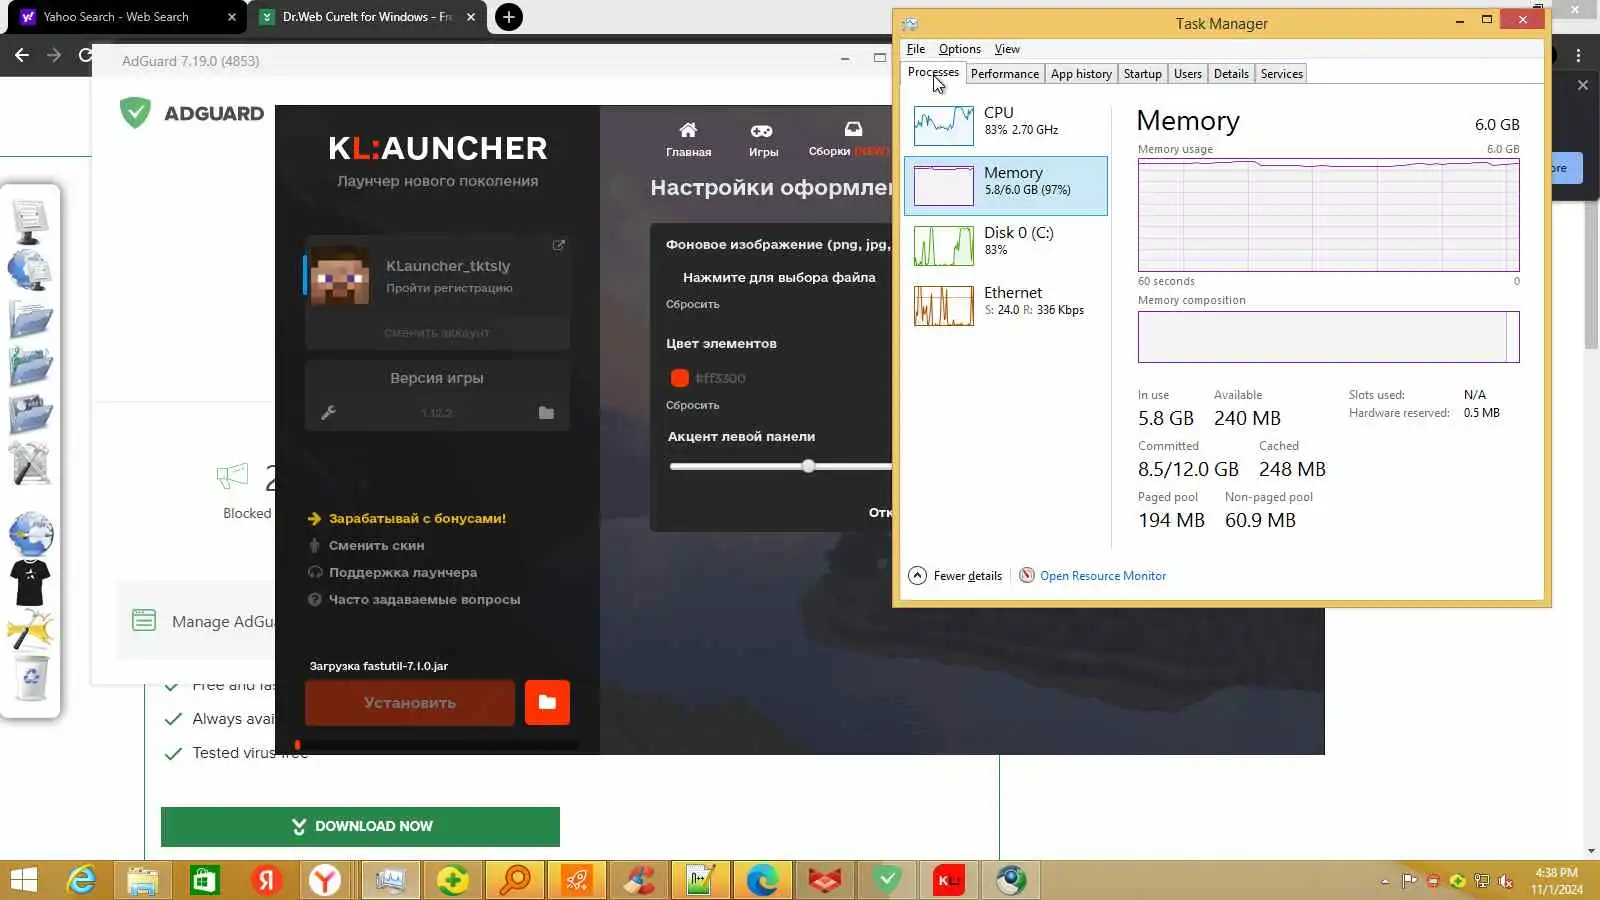Screen dimensions: 1600x900
Task: Open the KLauncher Главная home icon
Action: pyautogui.click(x=688, y=130)
